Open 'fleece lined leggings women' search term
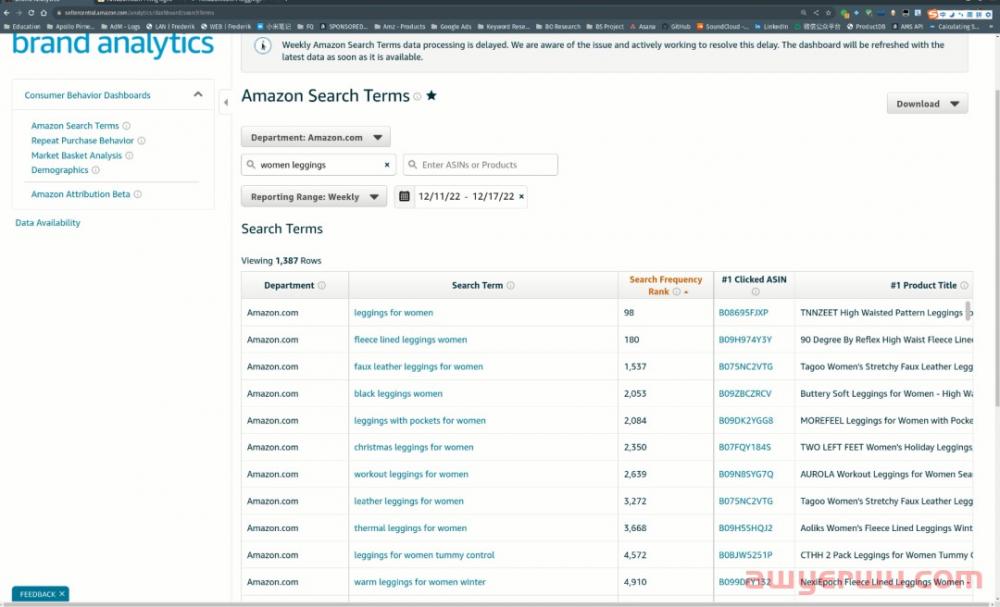This screenshot has height=607, width=1000. [x=411, y=340]
